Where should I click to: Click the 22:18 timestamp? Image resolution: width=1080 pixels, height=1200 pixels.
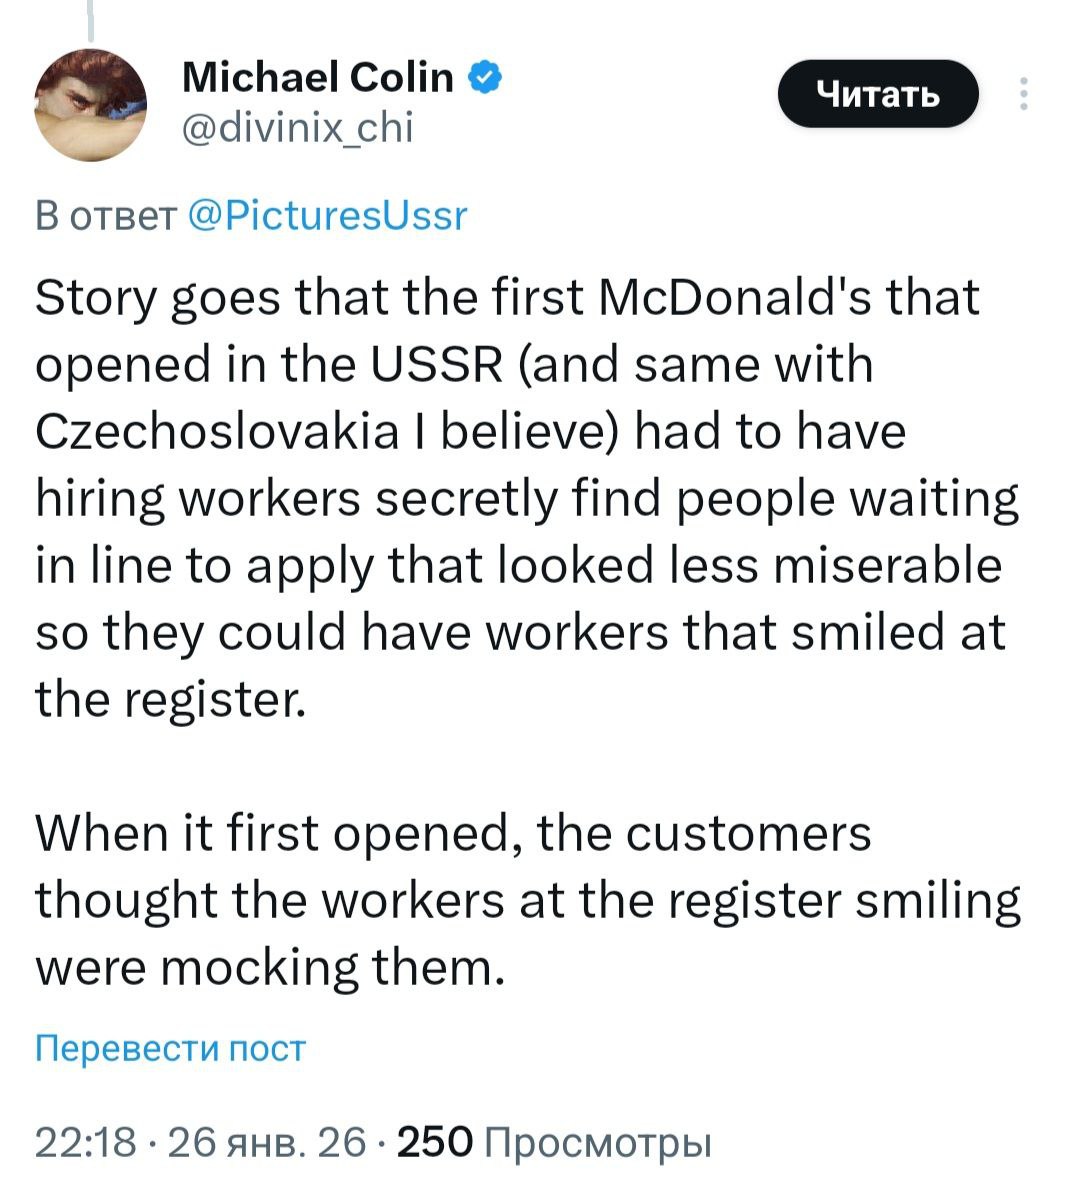click(x=85, y=1141)
